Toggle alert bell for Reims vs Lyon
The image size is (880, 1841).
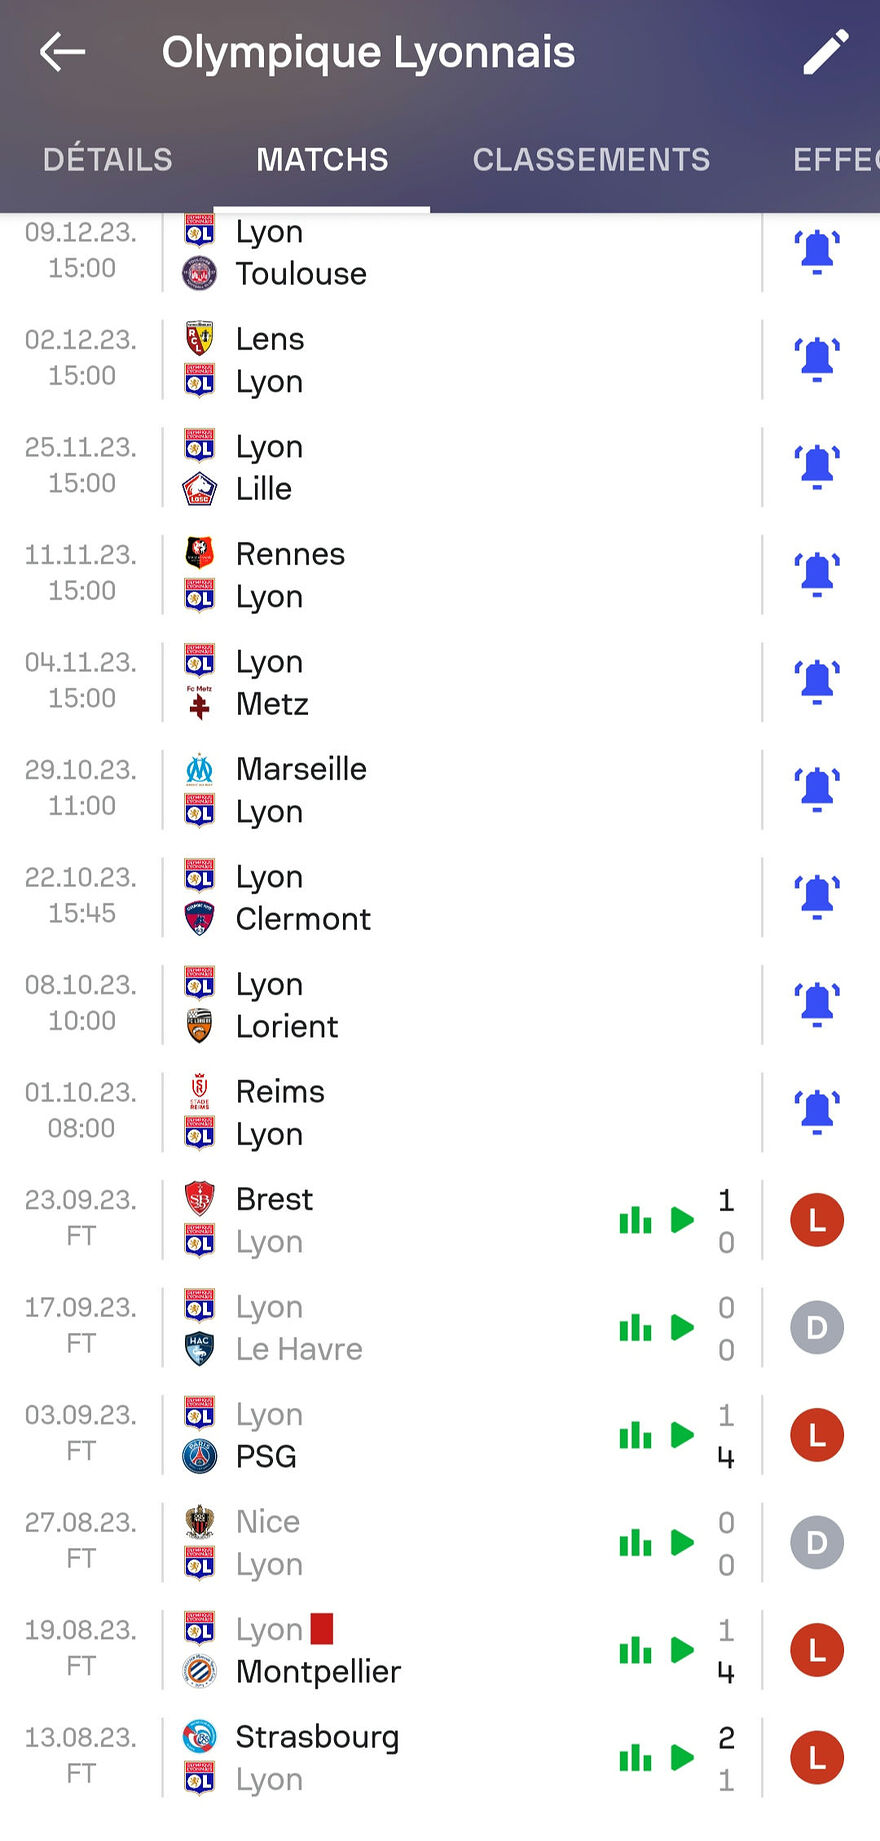click(x=817, y=1112)
